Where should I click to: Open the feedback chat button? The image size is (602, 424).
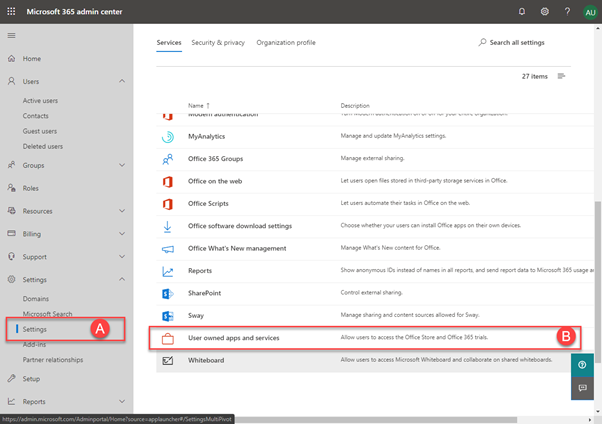click(582, 388)
